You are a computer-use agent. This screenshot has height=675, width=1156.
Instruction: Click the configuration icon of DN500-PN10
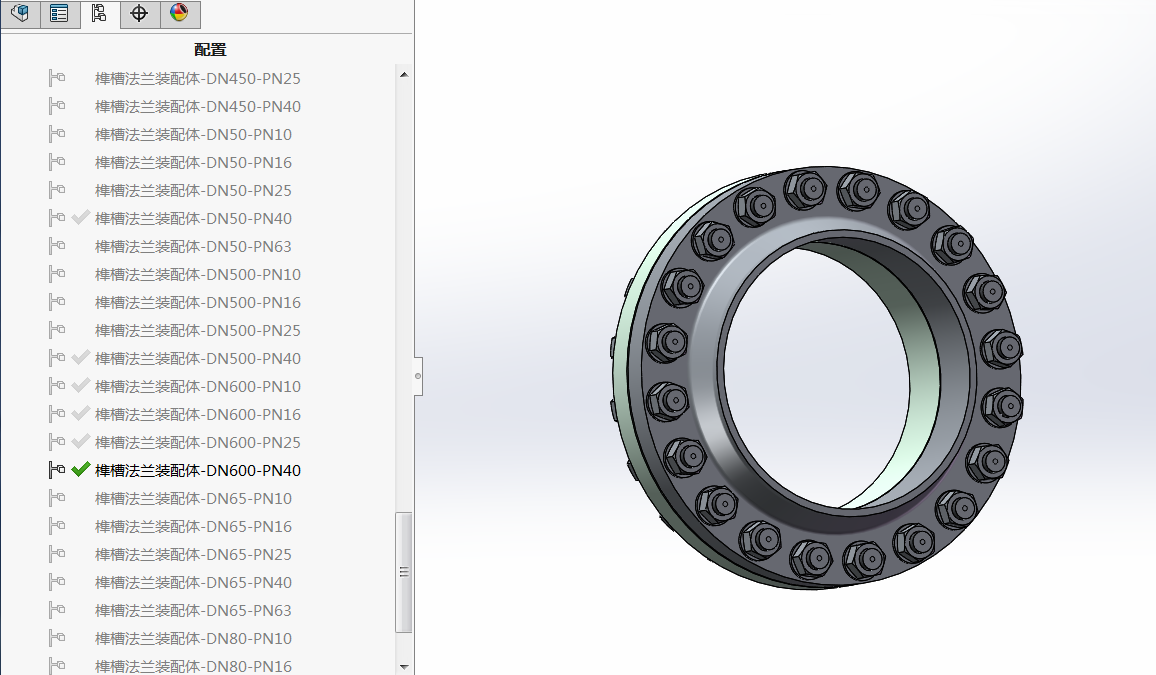pyautogui.click(x=57, y=274)
